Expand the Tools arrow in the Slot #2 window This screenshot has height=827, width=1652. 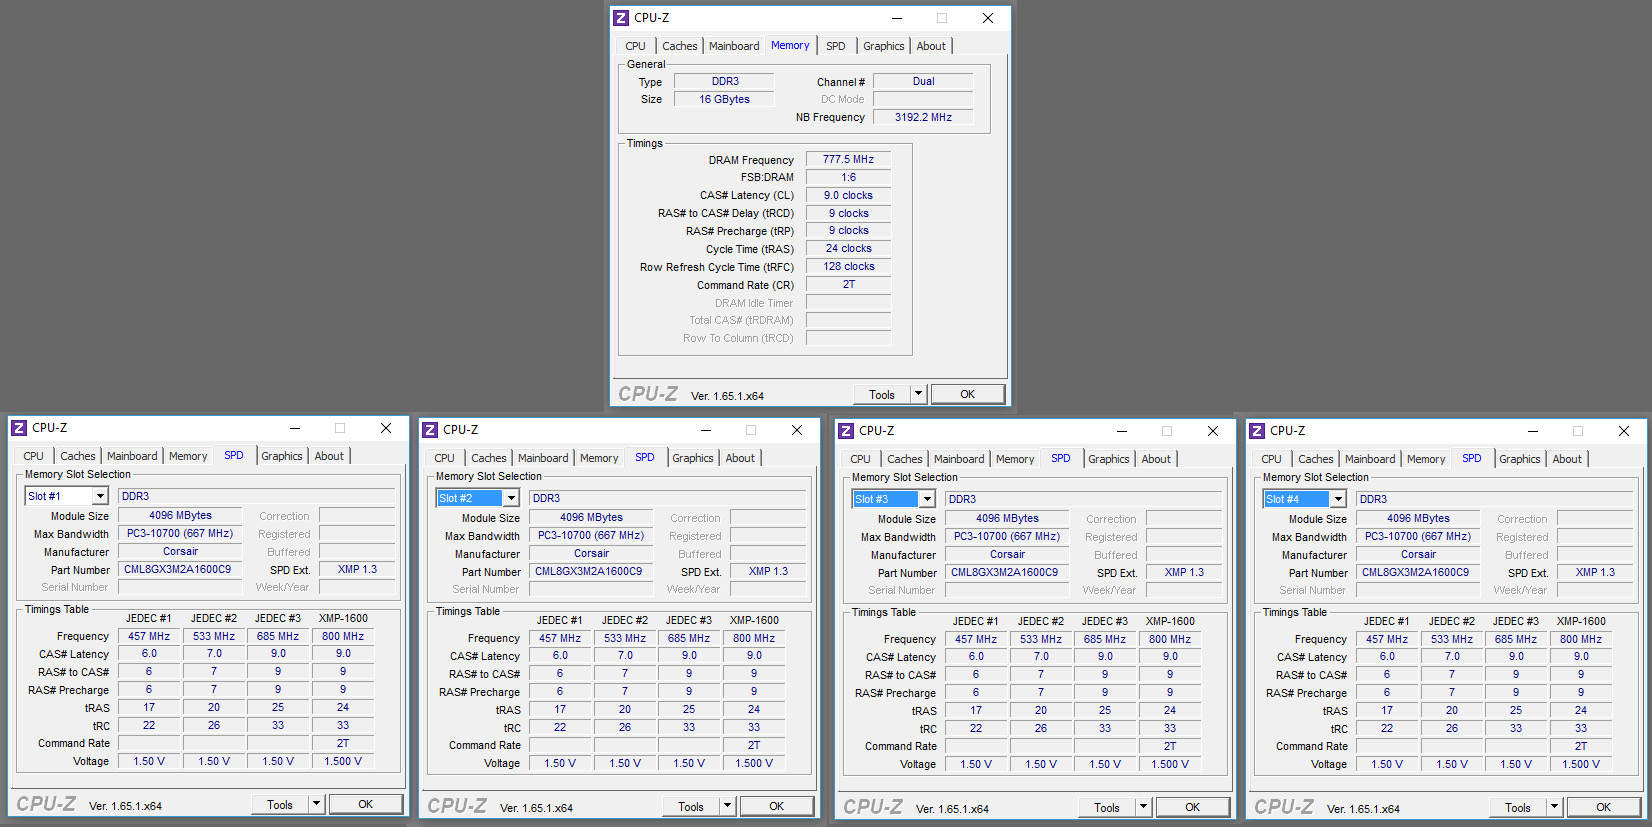(727, 806)
